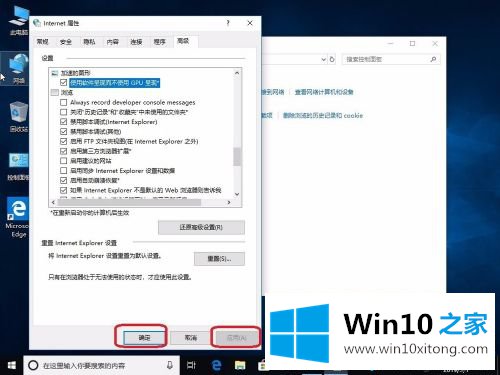
Task: Switch to the 隐私 tab
Action: 89,42
